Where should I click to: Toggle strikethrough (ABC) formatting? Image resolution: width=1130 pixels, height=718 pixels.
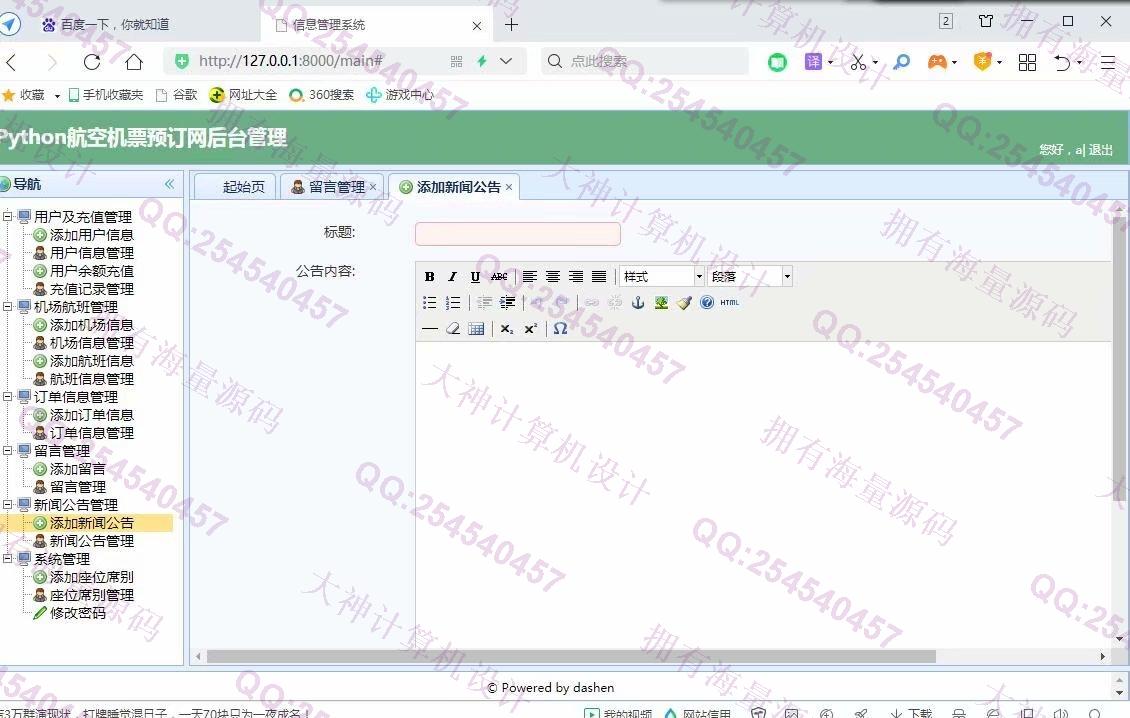[499, 277]
